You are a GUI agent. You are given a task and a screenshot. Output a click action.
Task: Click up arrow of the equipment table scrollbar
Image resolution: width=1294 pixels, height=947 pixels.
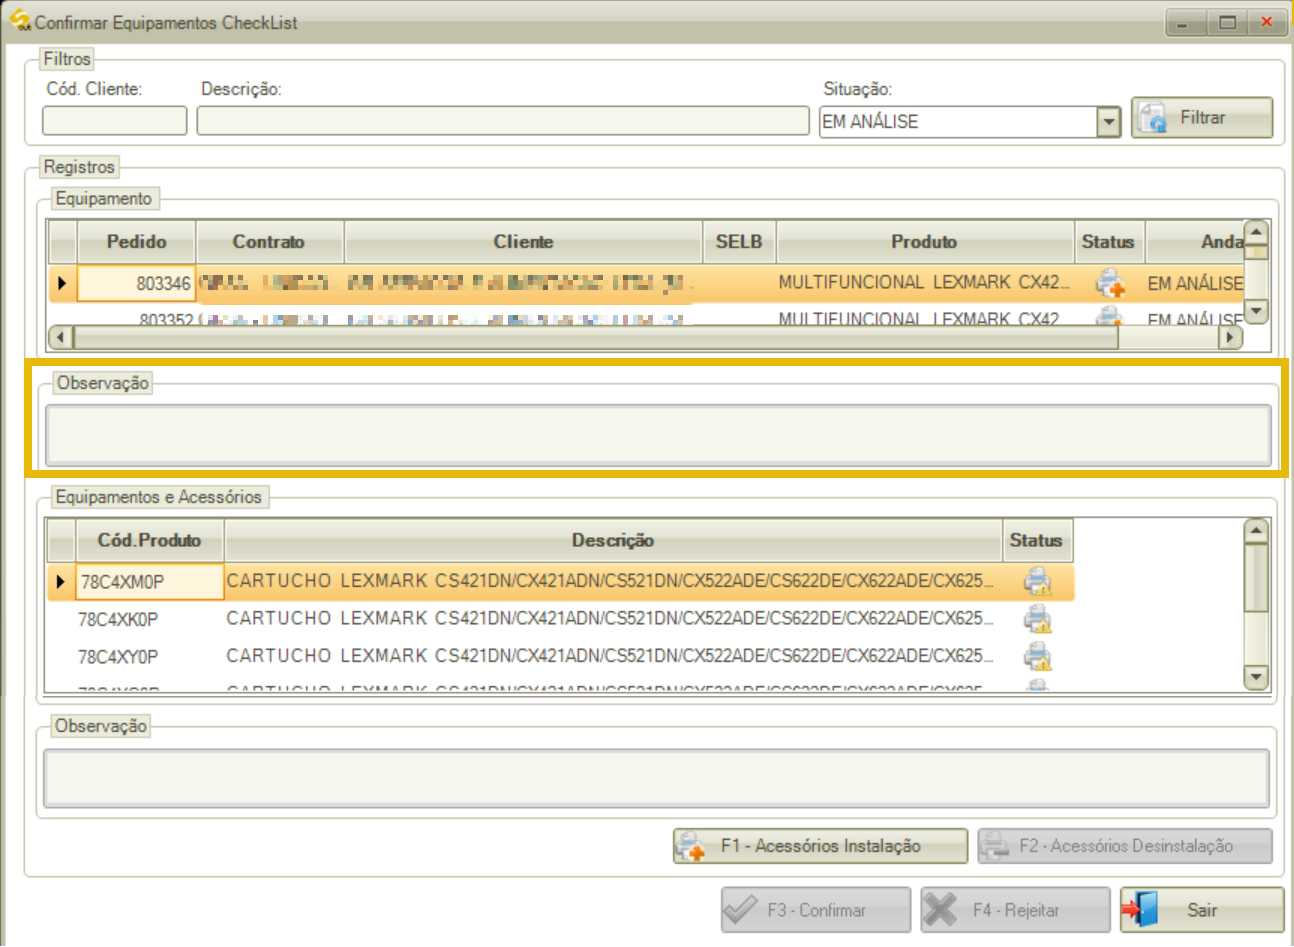1256,232
